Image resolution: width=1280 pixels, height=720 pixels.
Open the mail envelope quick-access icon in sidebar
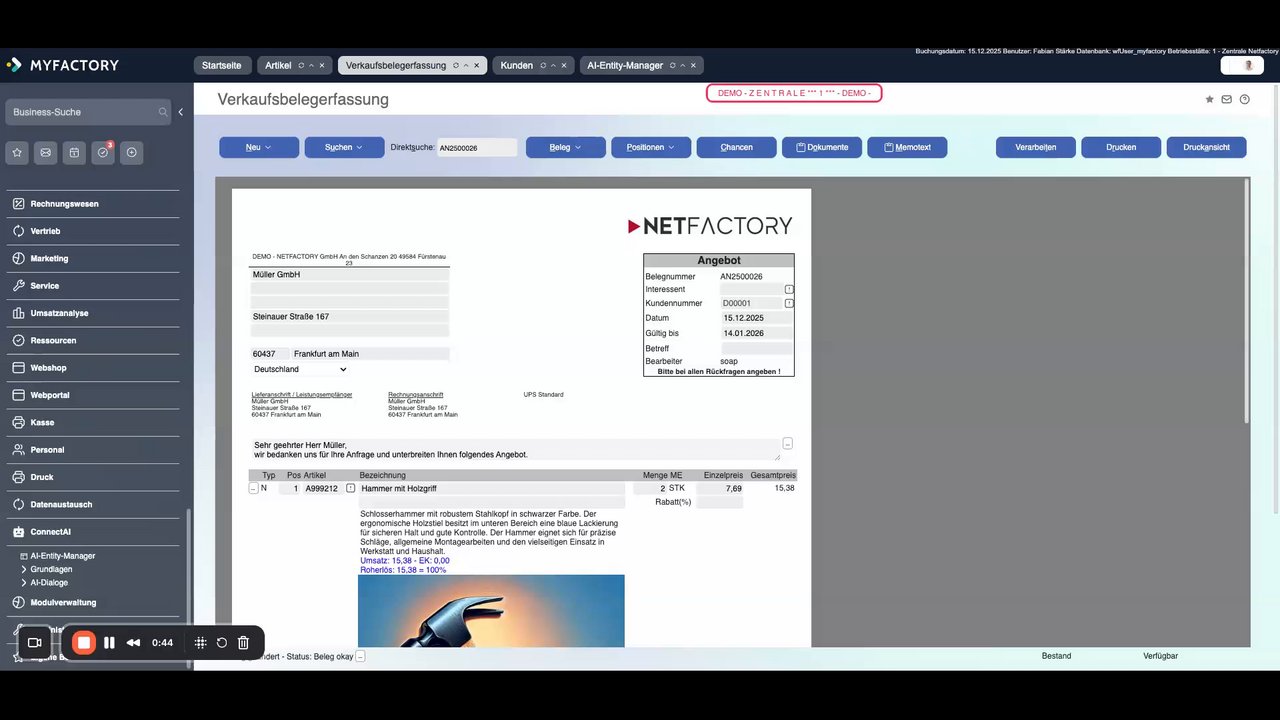pyautogui.click(x=45, y=153)
